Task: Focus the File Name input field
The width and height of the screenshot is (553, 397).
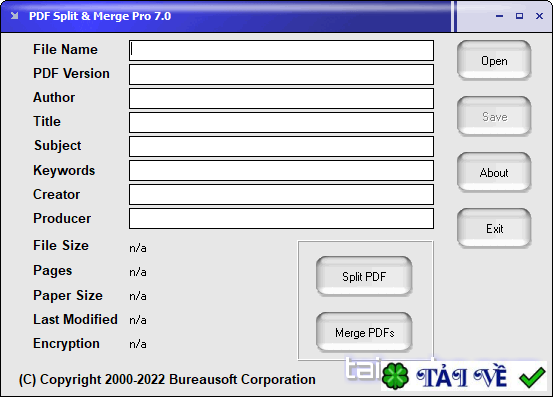Action: 281,50
